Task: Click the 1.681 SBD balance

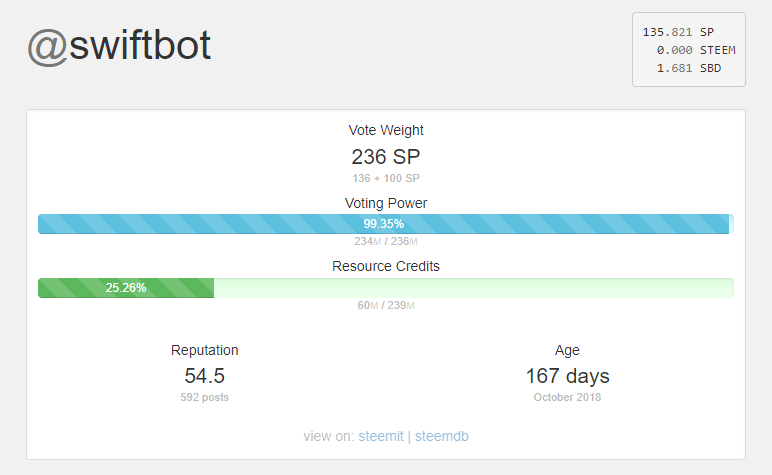Action: pyautogui.click(x=688, y=68)
